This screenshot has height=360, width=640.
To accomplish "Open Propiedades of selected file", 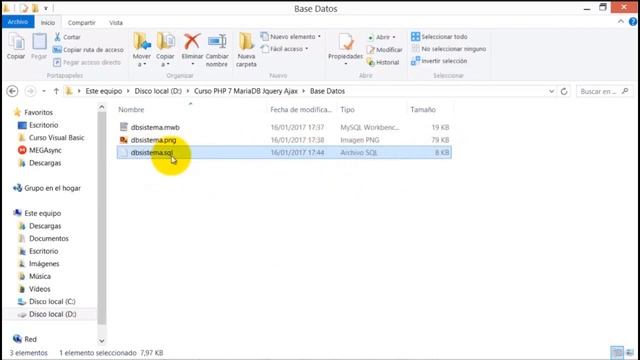I will click(x=345, y=50).
